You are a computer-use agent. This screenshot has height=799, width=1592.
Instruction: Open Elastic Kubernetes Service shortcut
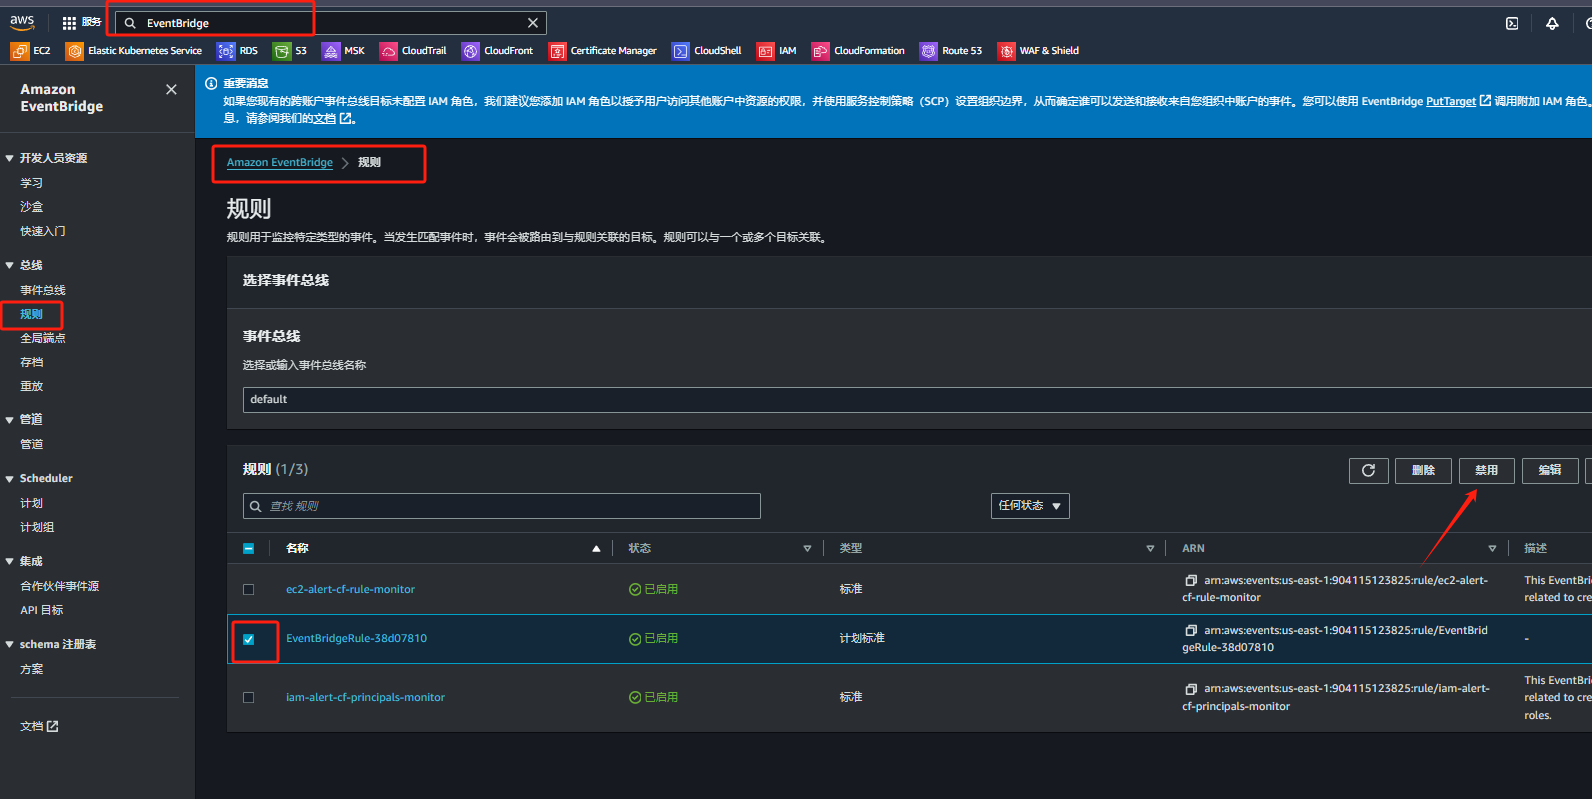coord(134,51)
